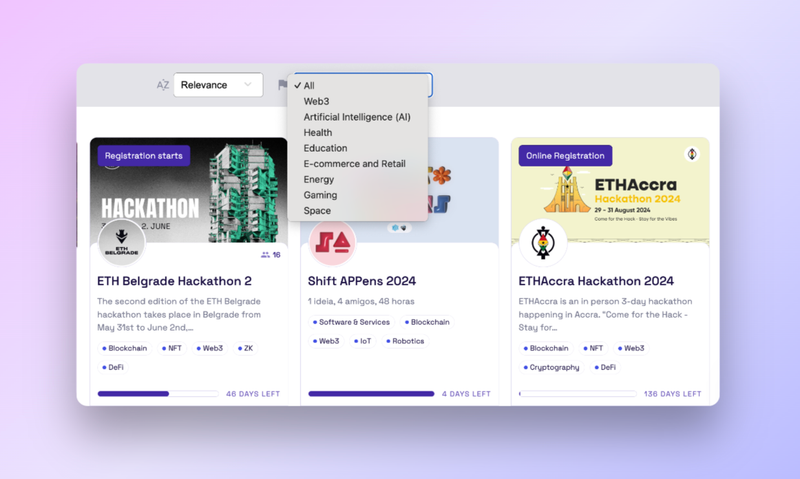Choose the Energy category option
This screenshot has height=479, width=800.
pos(319,179)
